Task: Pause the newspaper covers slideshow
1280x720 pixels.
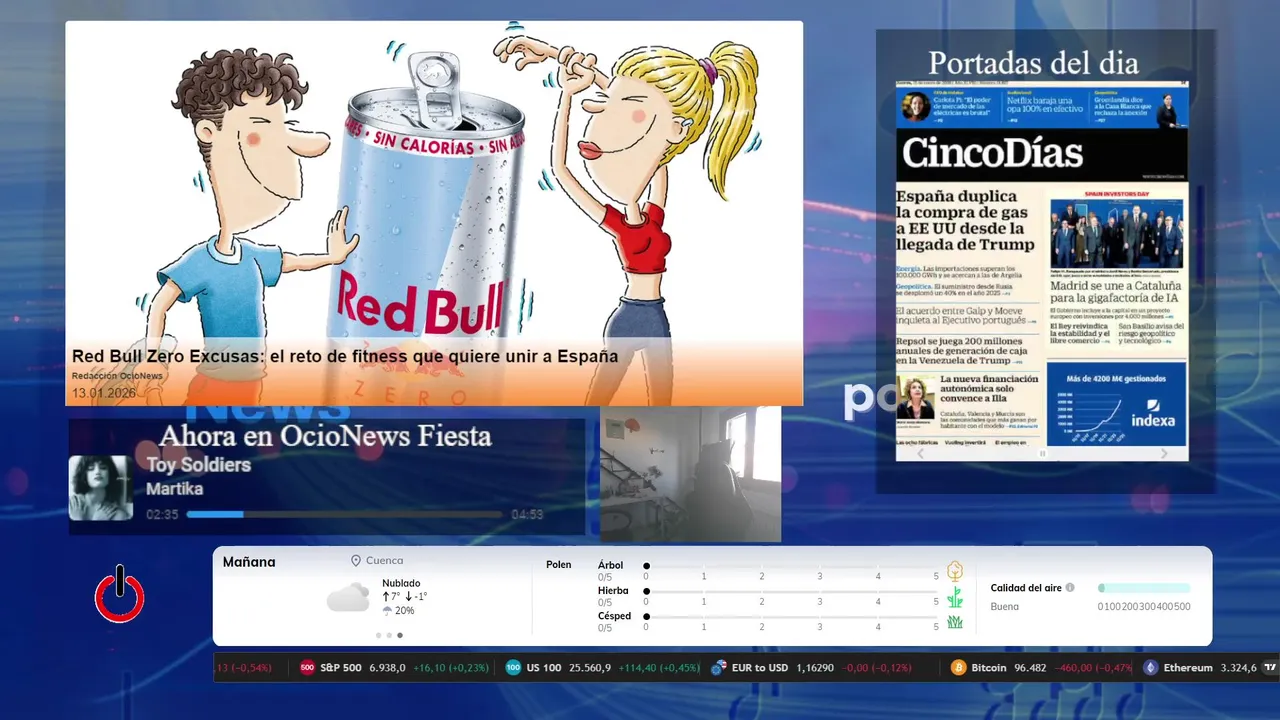Action: [1042, 453]
